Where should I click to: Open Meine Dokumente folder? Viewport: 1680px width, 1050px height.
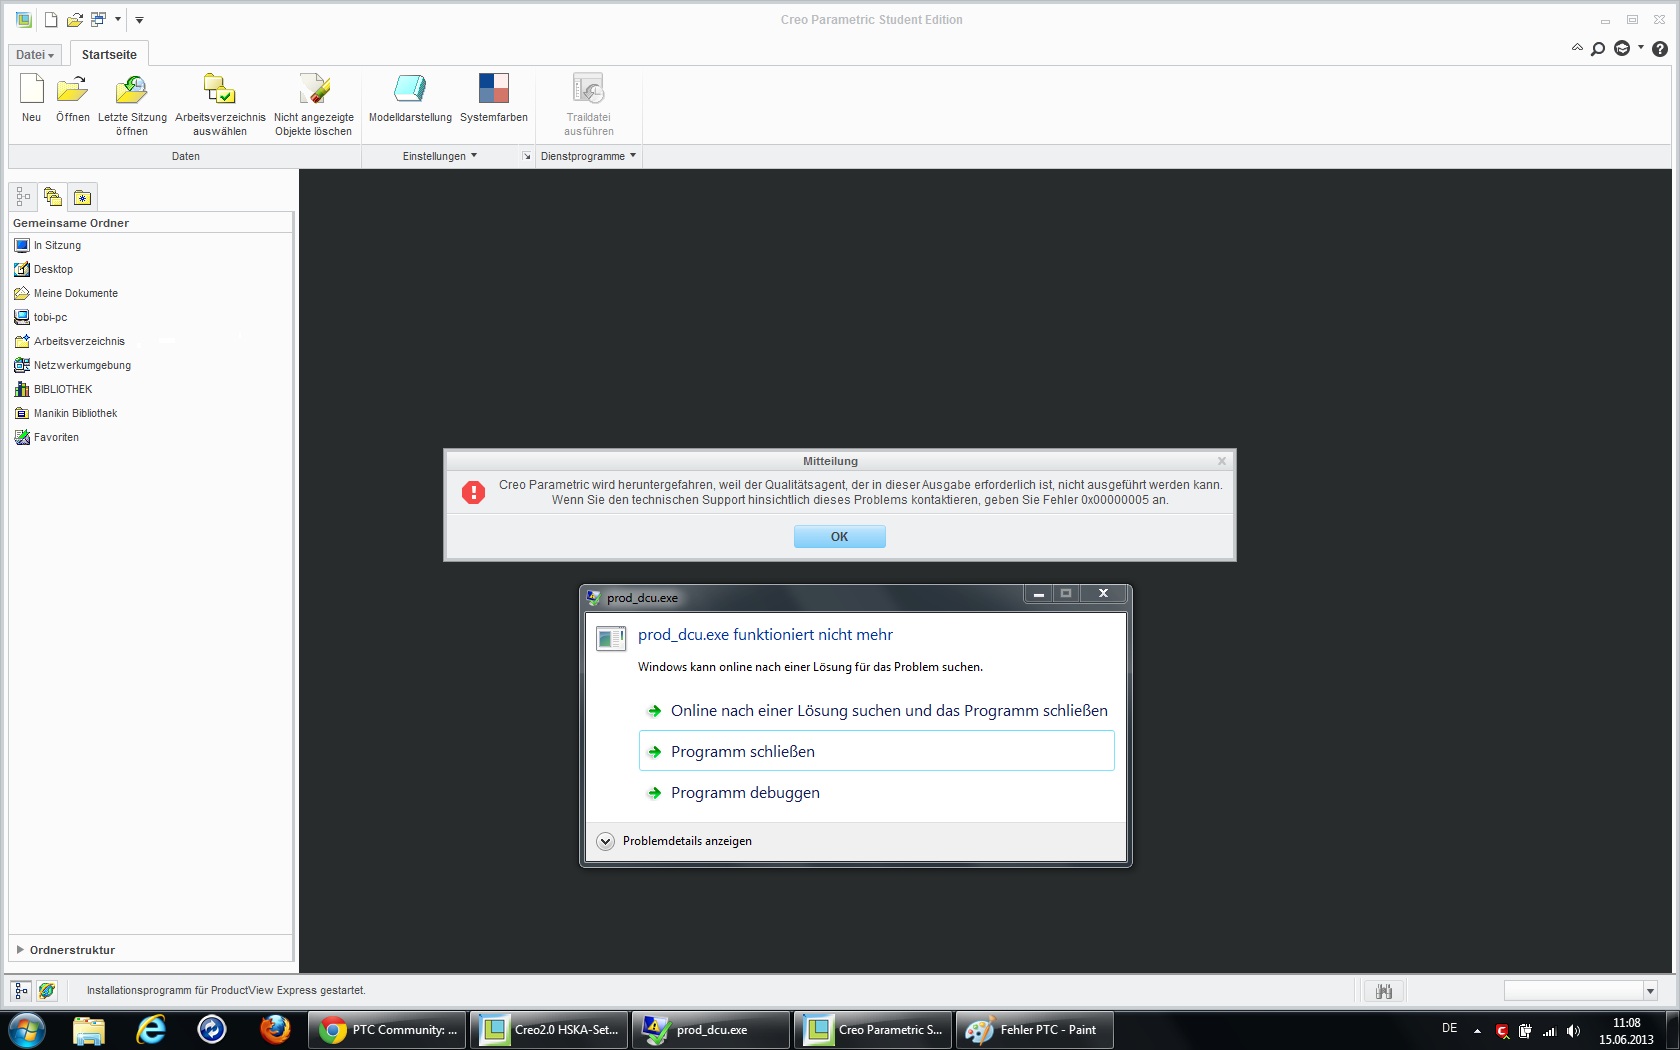pyautogui.click(x=75, y=293)
